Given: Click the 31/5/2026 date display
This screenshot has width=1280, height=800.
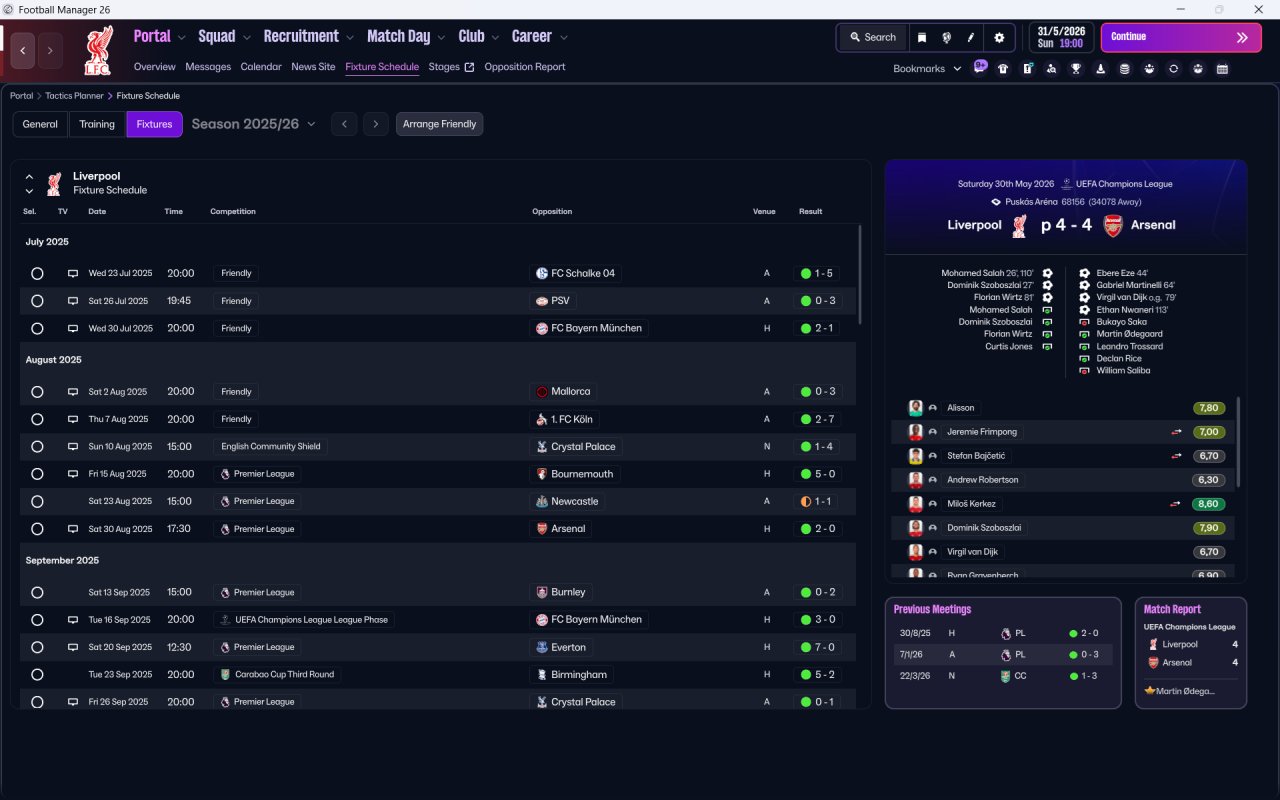Looking at the screenshot, I should [1061, 37].
